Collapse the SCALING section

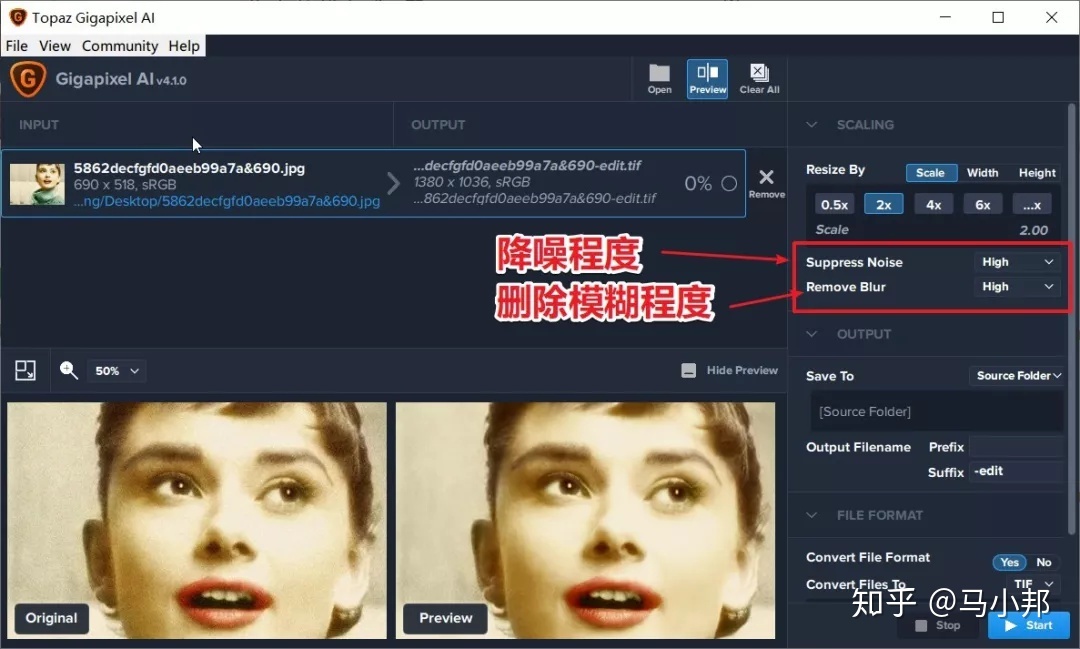click(812, 125)
